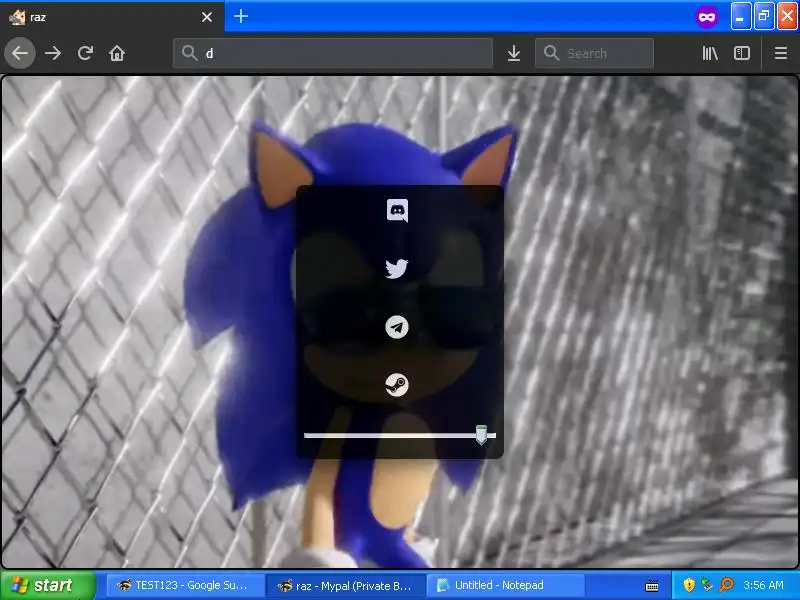The image size is (800, 600).
Task: Open the Windows Start menu
Action: (48, 585)
